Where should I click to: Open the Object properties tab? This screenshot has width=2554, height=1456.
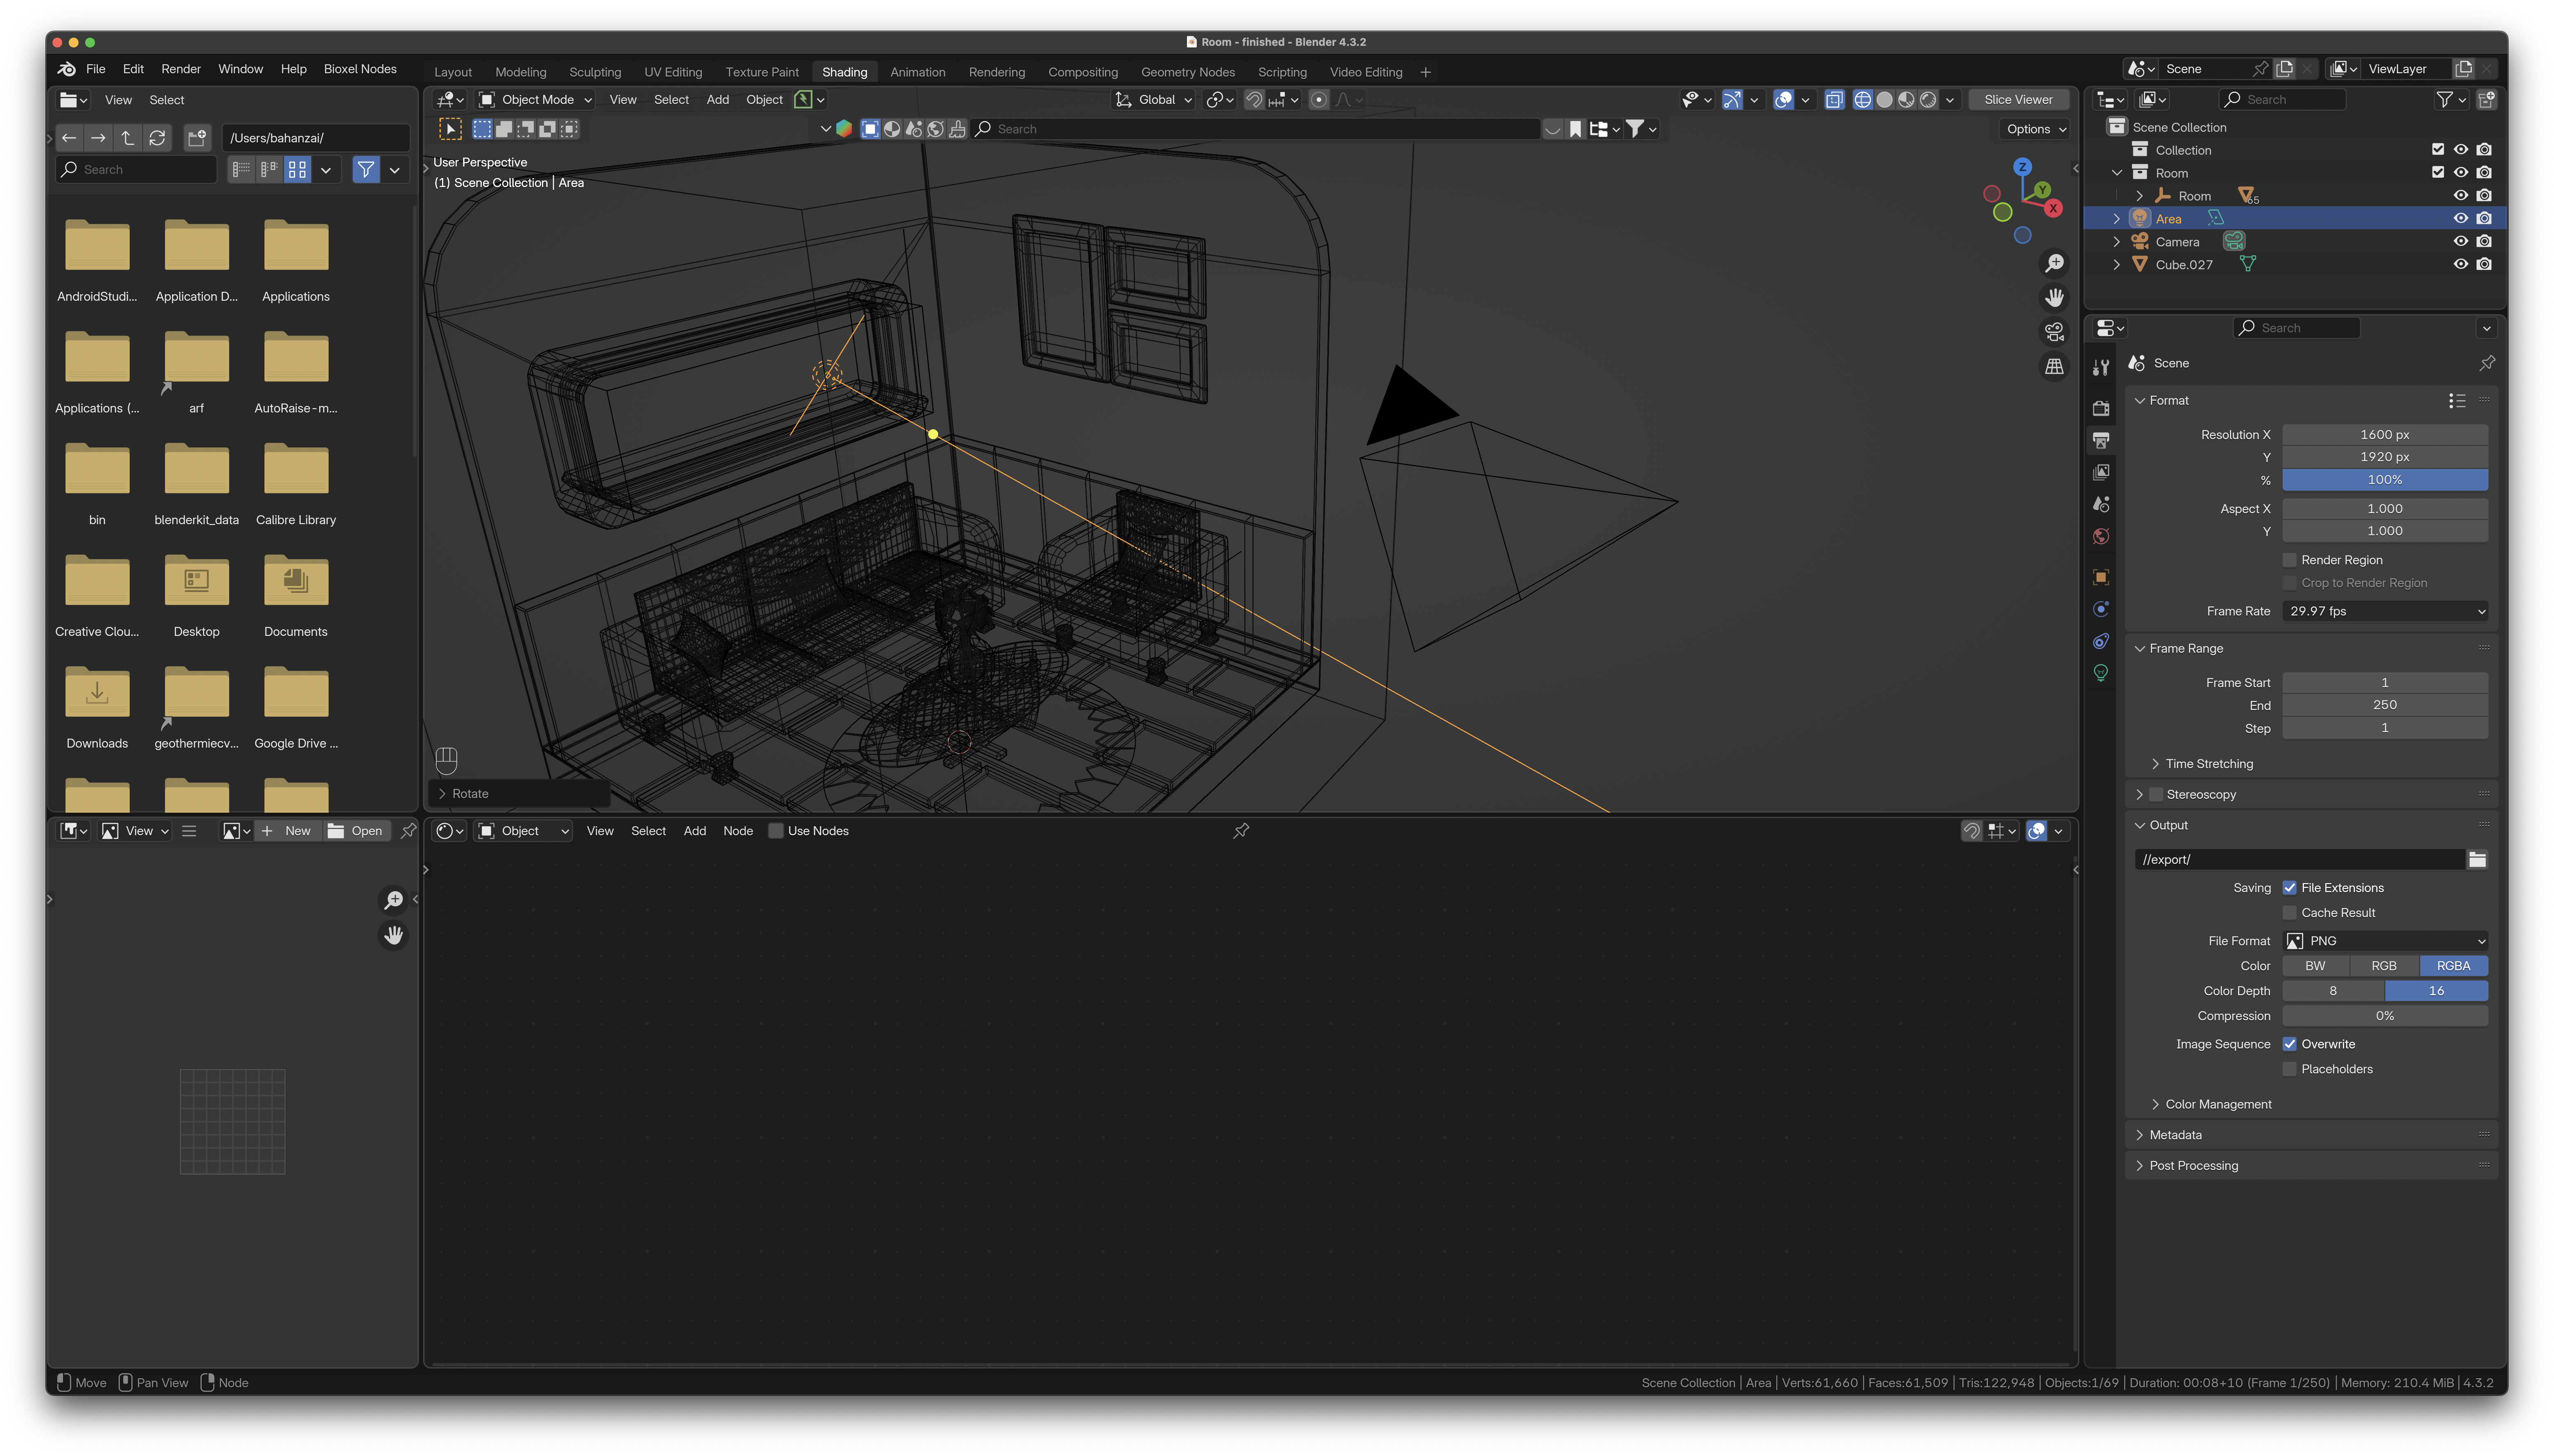[2101, 577]
